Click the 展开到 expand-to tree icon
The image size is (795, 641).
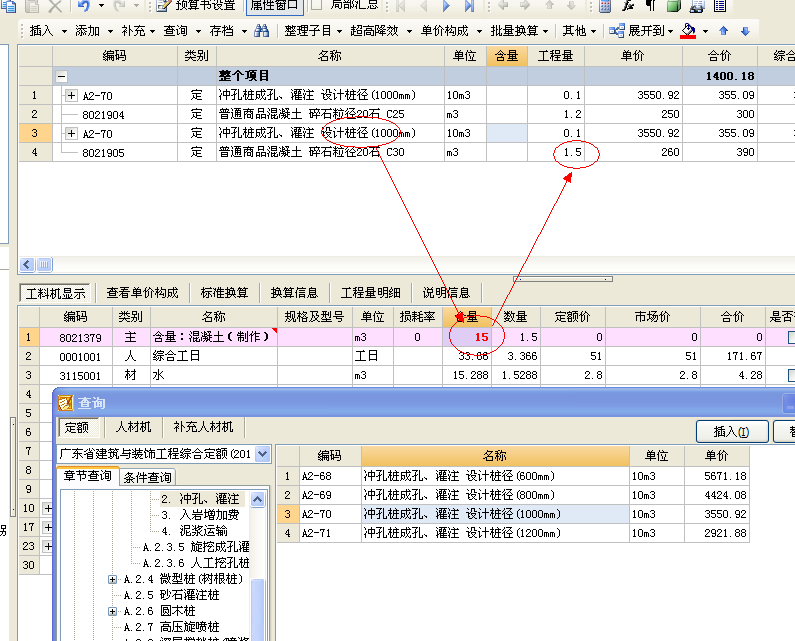[x=617, y=31]
